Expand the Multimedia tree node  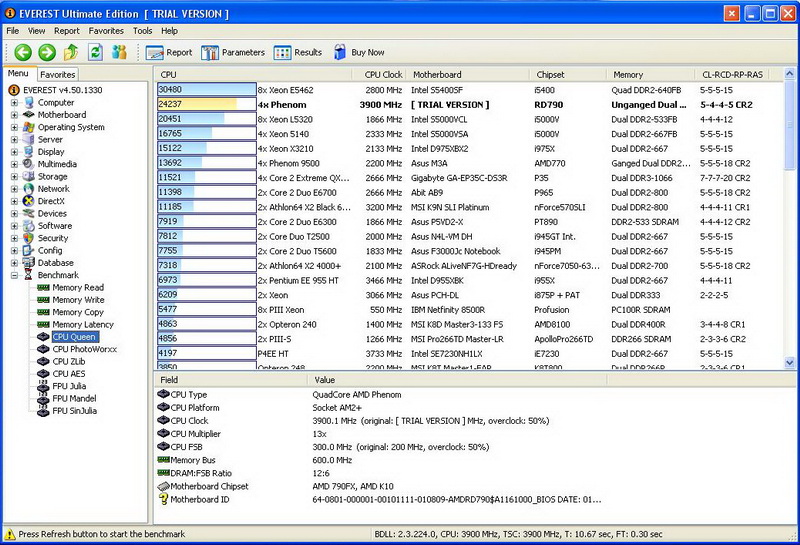point(14,164)
